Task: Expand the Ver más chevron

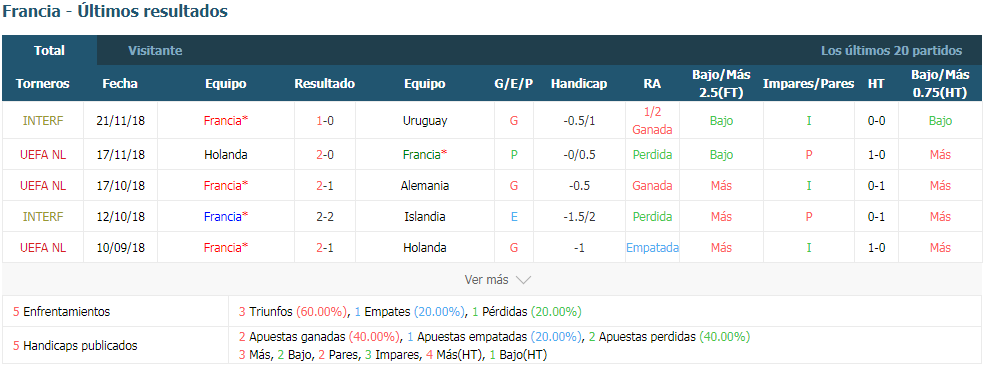Action: (523, 280)
